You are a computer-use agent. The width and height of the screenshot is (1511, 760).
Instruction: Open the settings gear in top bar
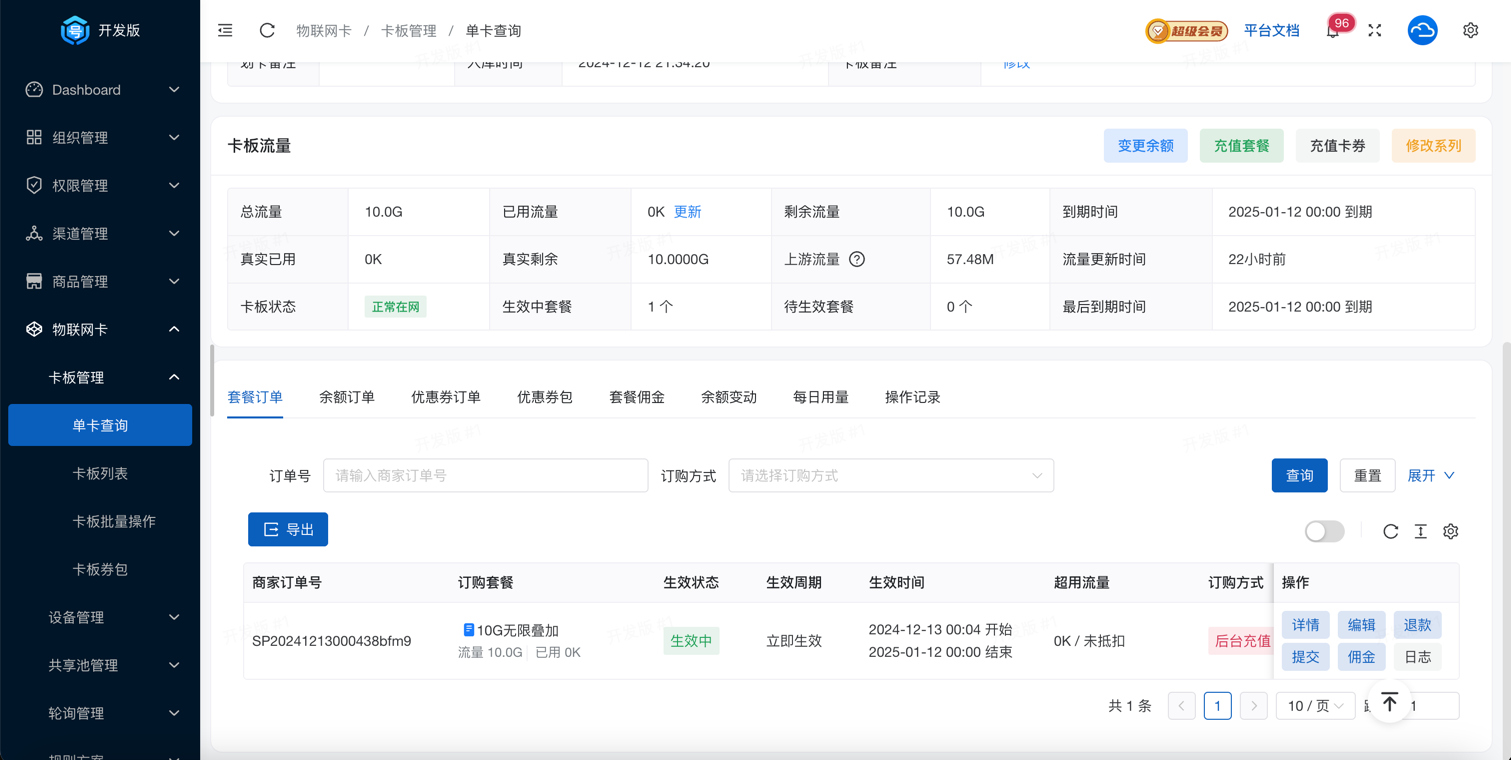click(1470, 31)
